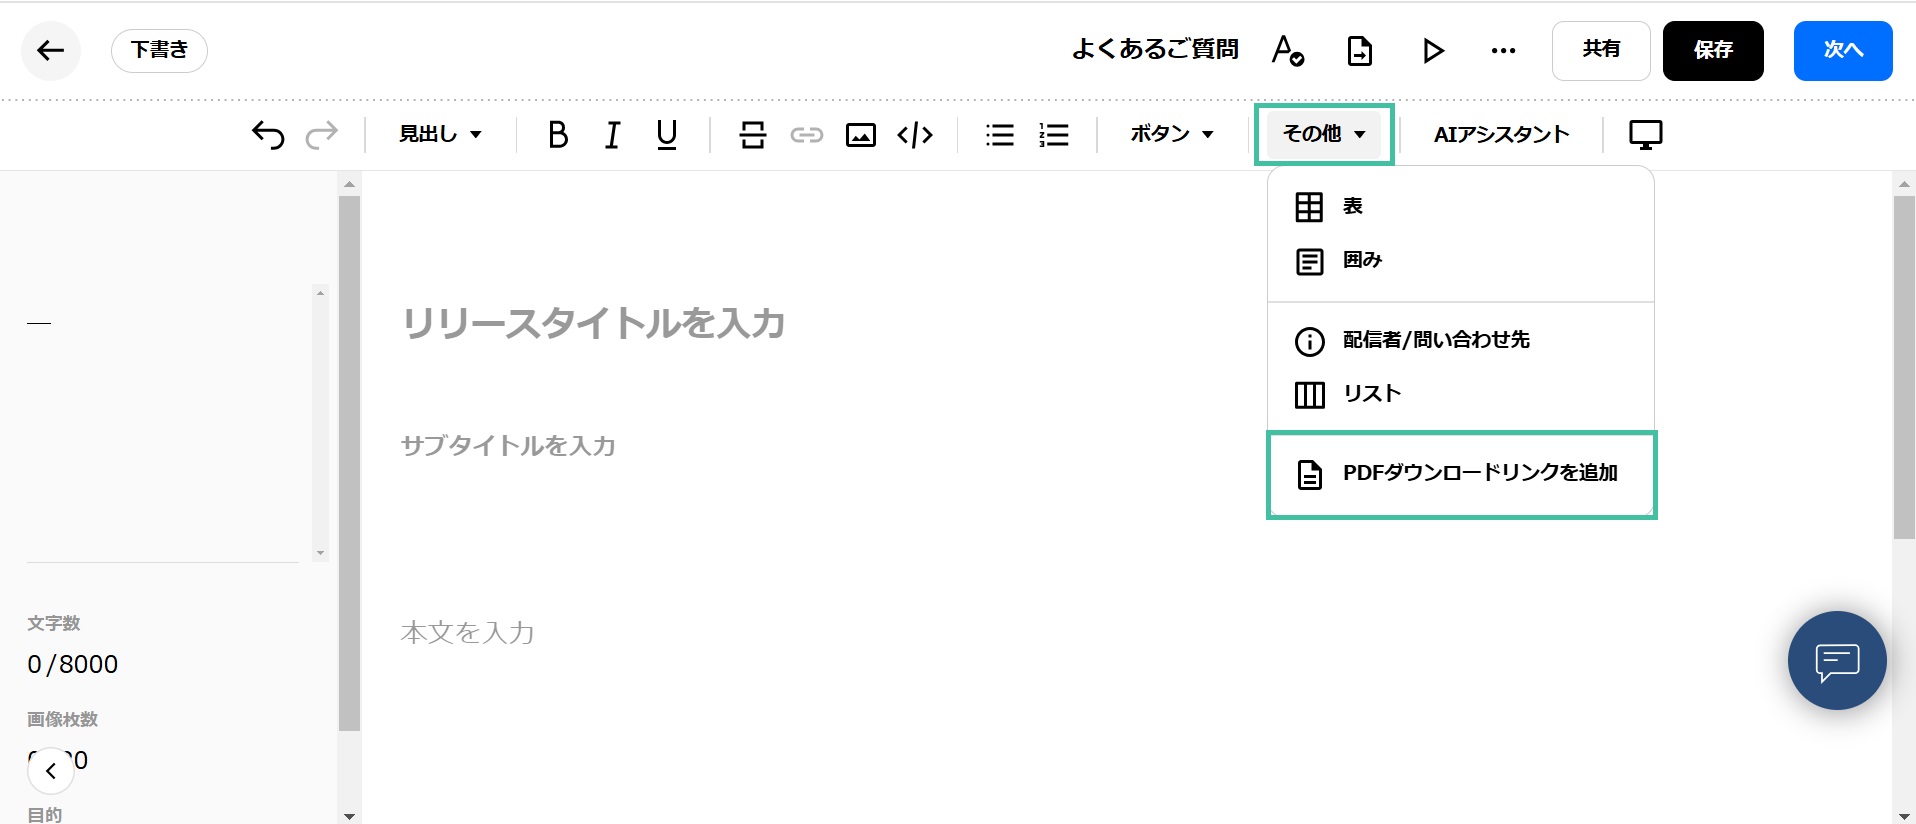Insert embed code using the code icon
Image resolution: width=1916 pixels, height=824 pixels.
(x=915, y=134)
